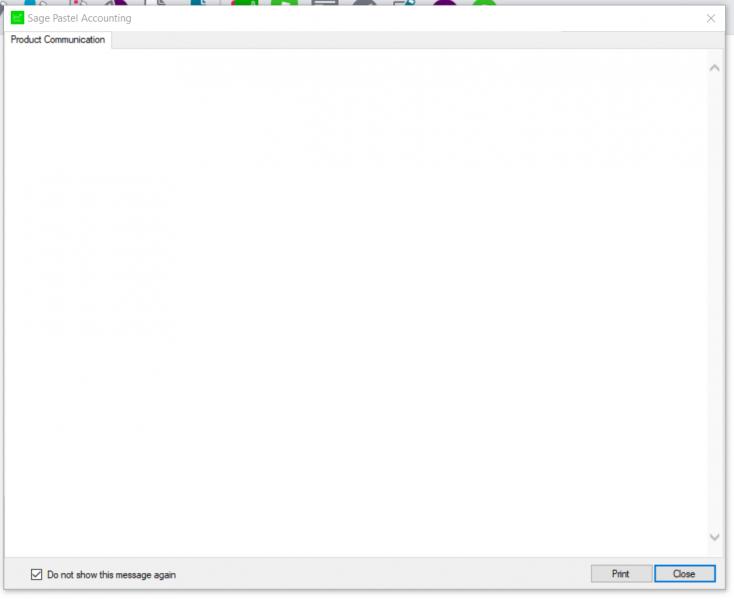This screenshot has width=734, height=600.
Task: Click inside the blank message content area
Action: [x=350, y=300]
